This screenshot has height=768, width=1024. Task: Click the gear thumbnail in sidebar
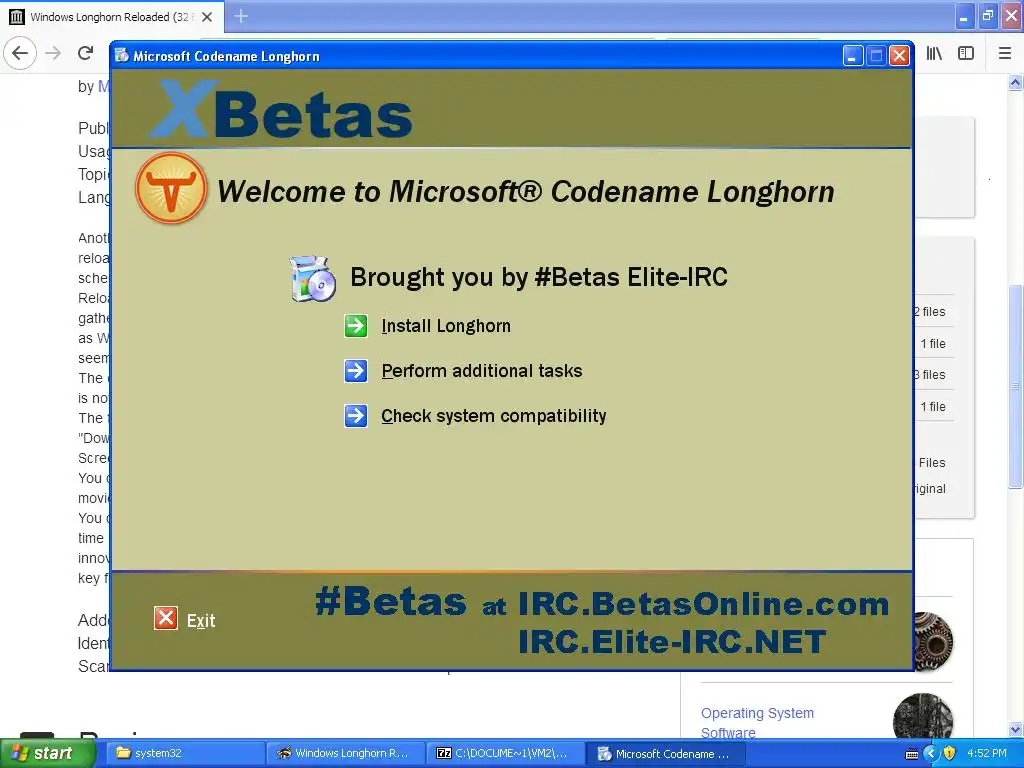point(933,641)
